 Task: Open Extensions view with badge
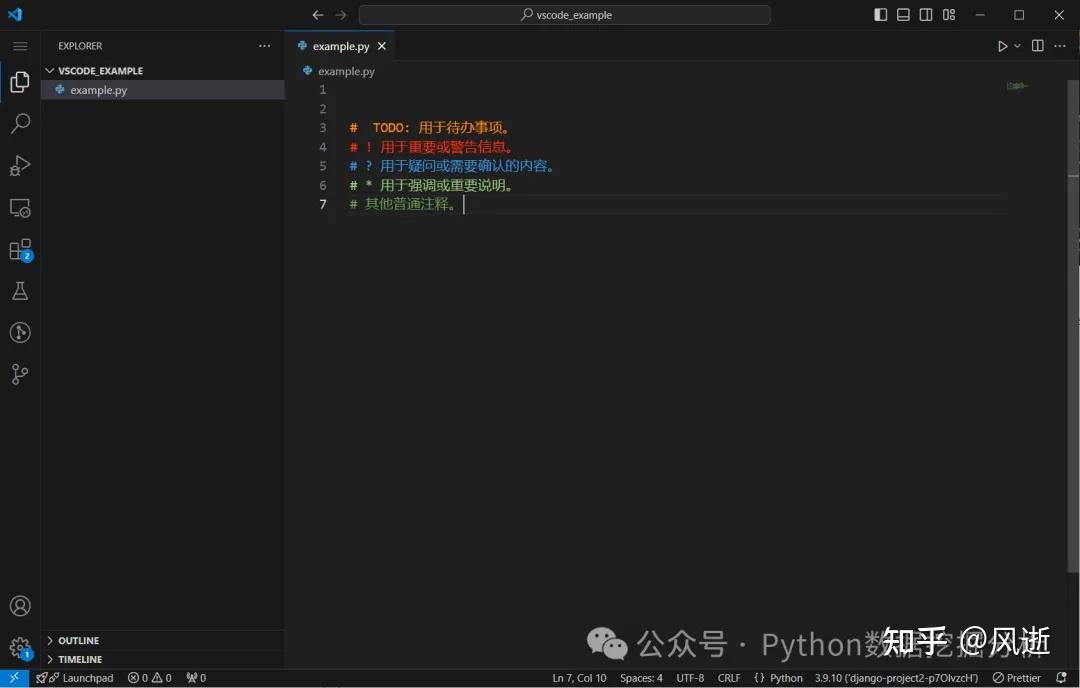tap(21, 250)
